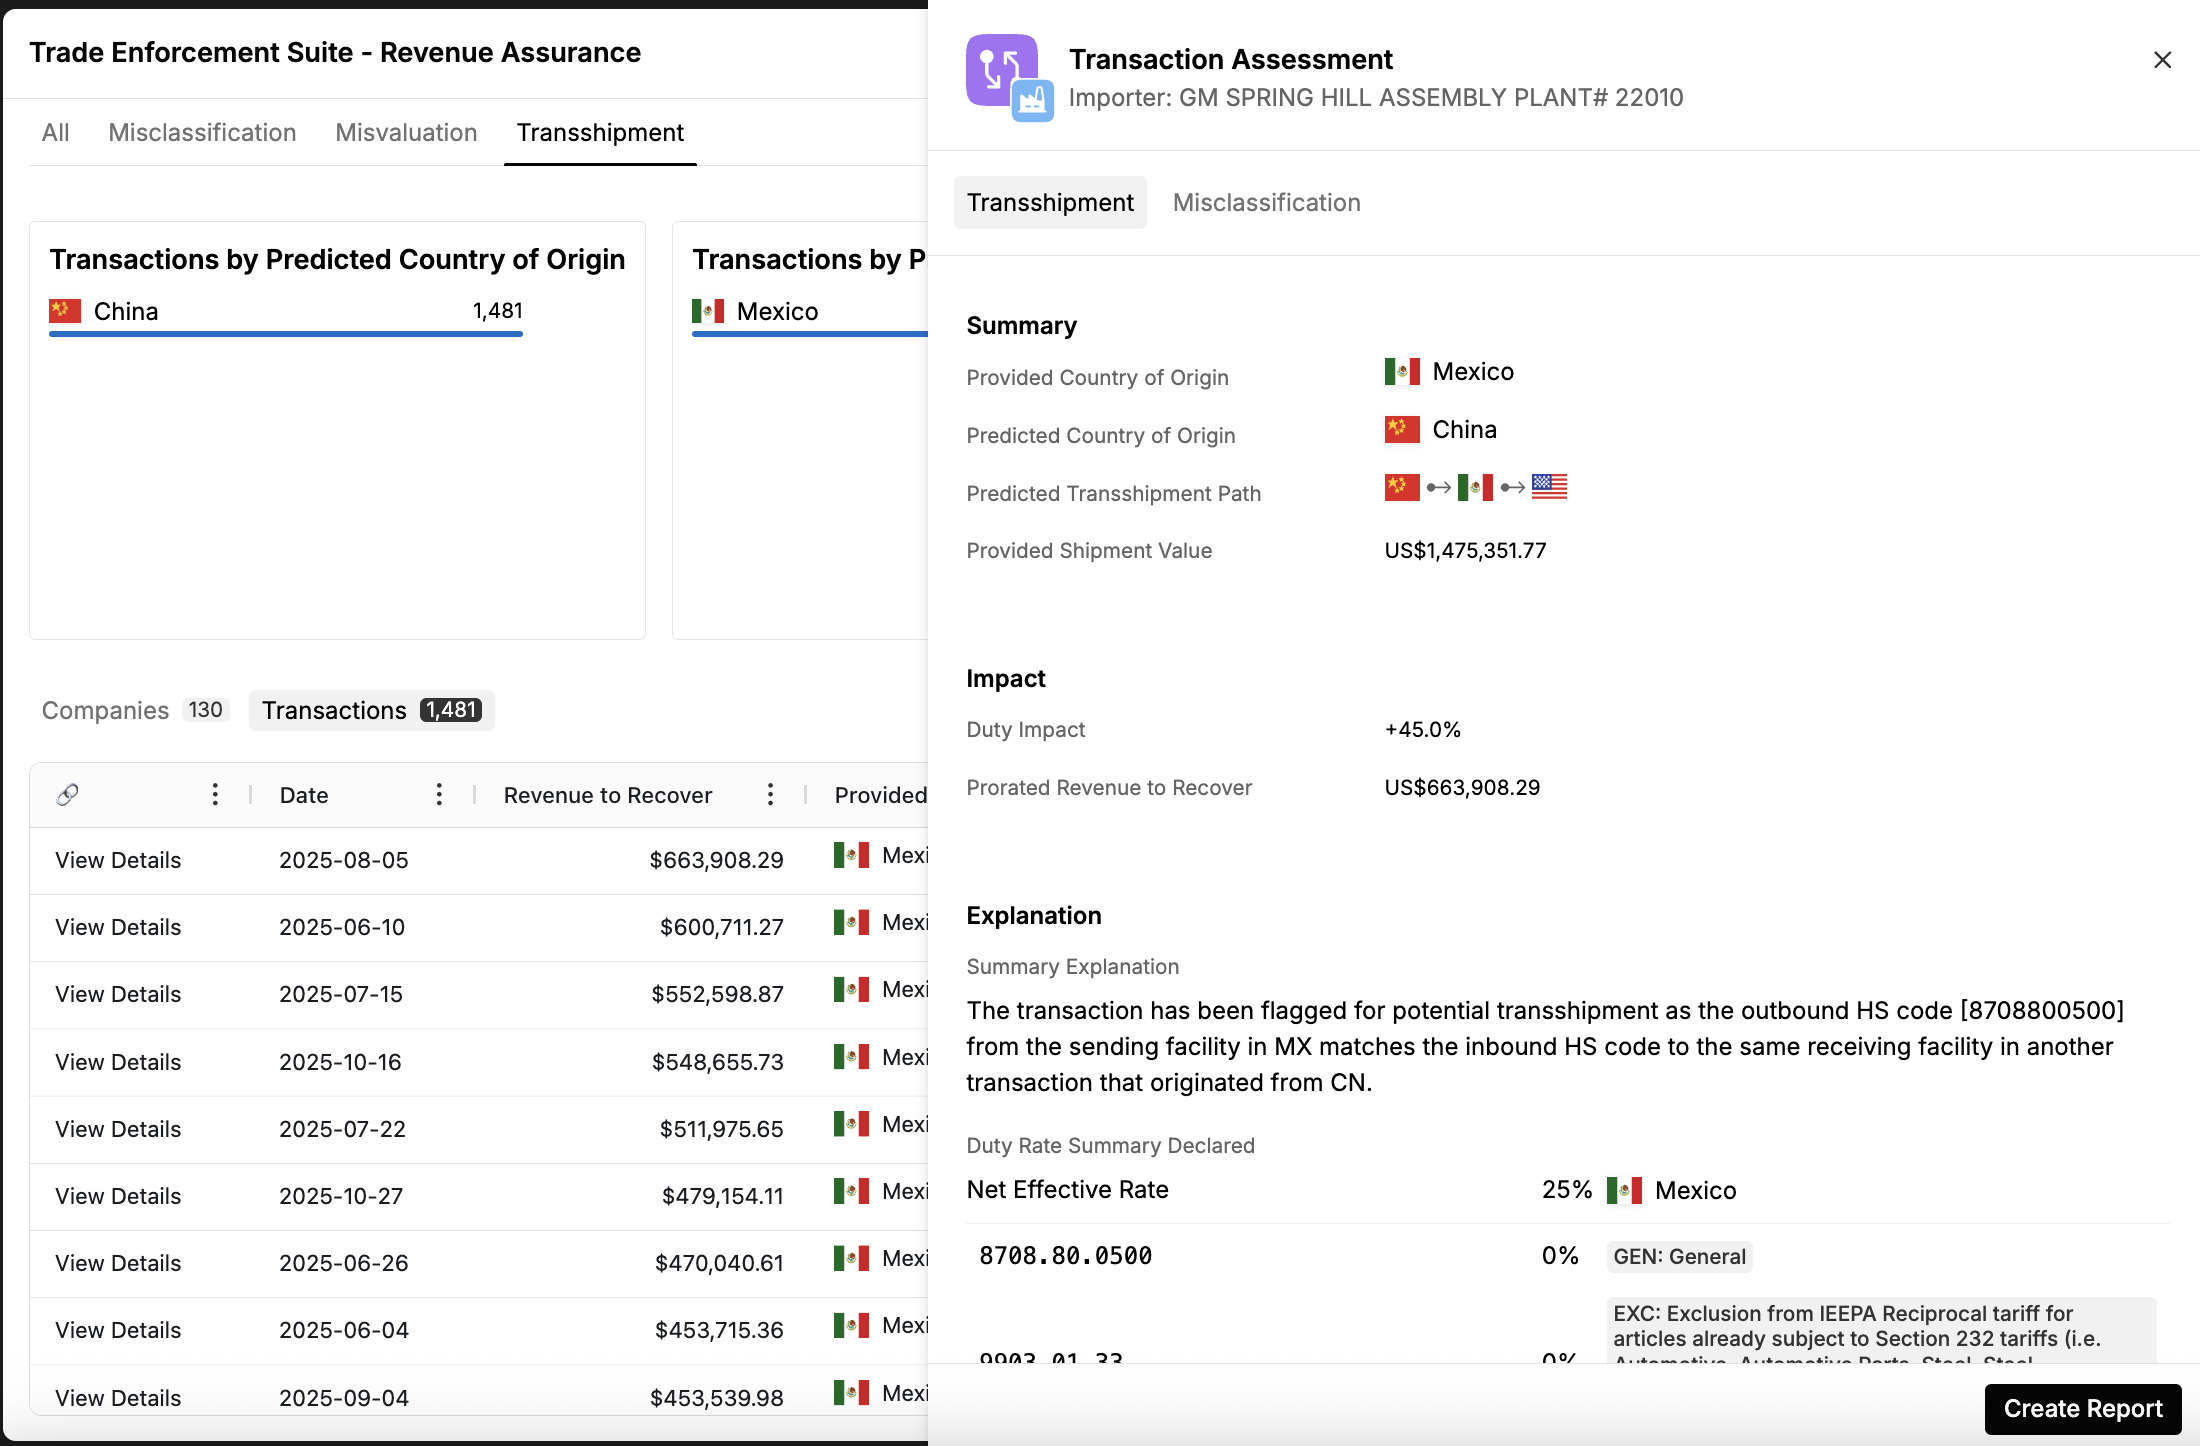Click the GEN: General tariff tag
The height and width of the screenshot is (1446, 2200).
click(1679, 1256)
